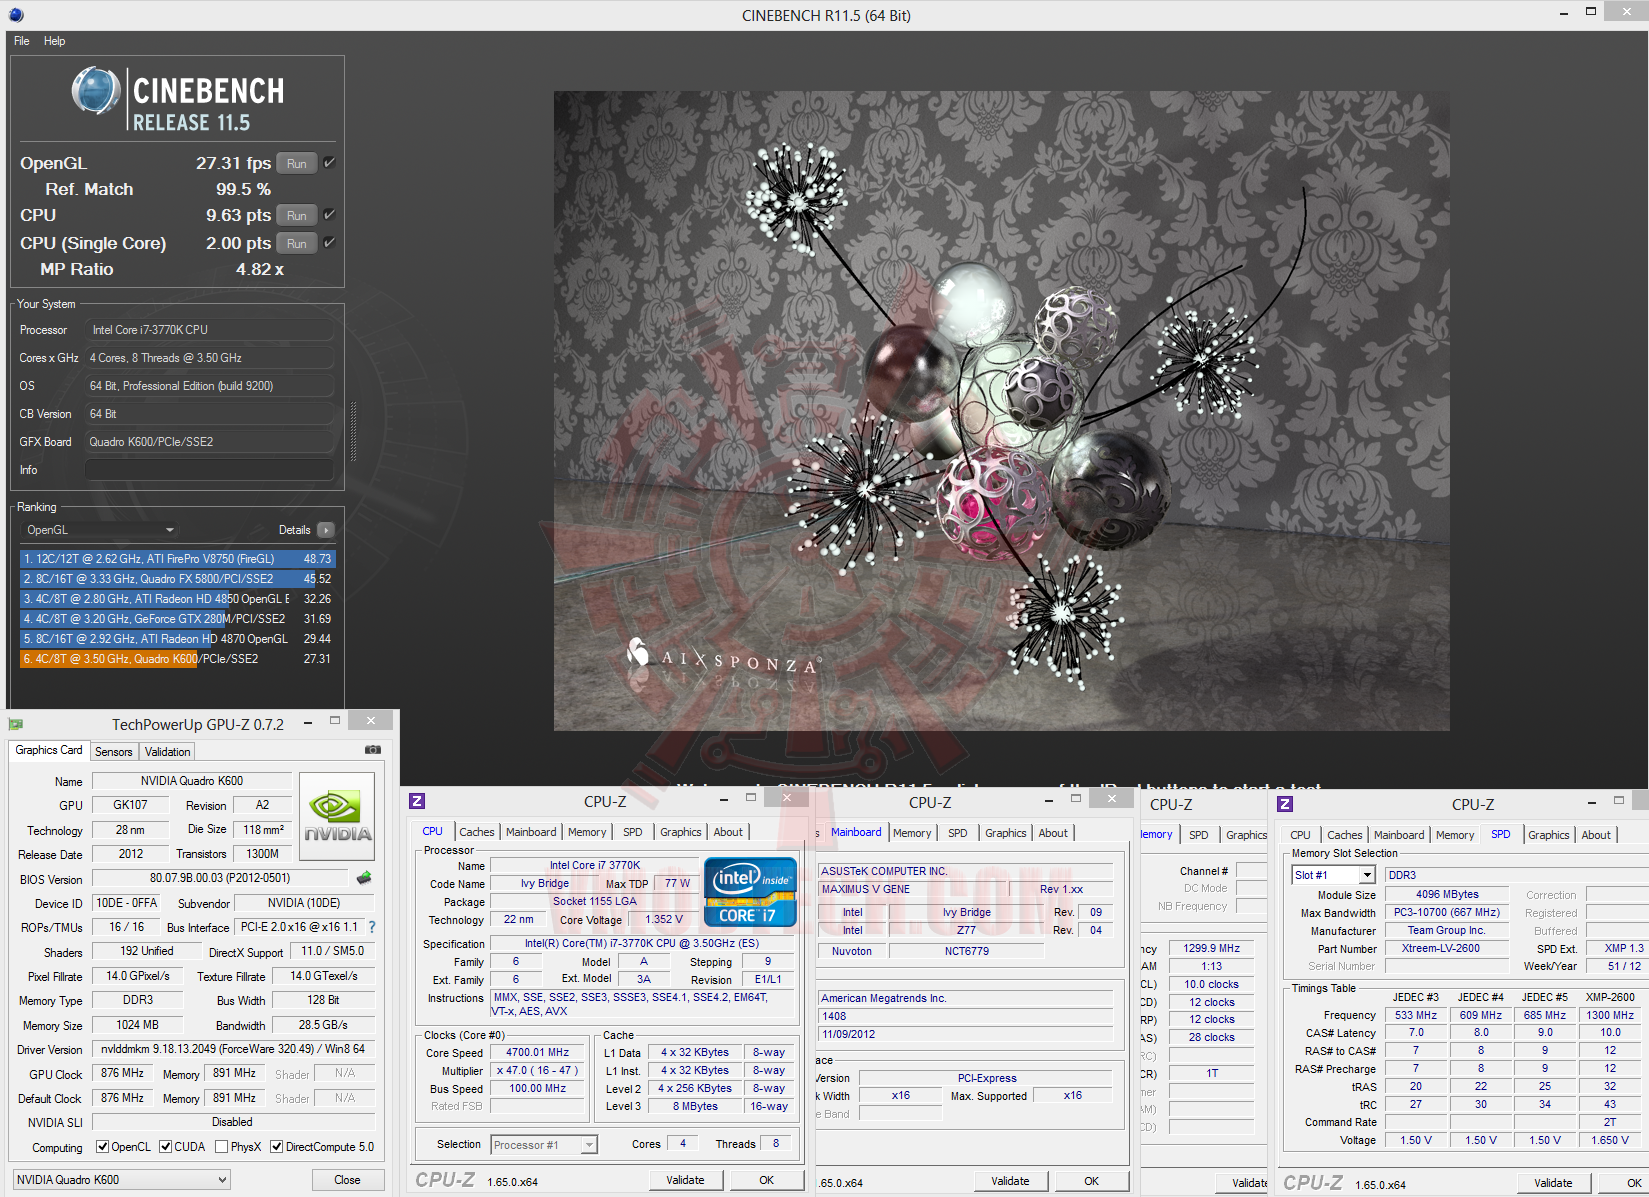Select ranking row "4C/8T @ 3.50 GHz, Quadro K600"

(178, 659)
